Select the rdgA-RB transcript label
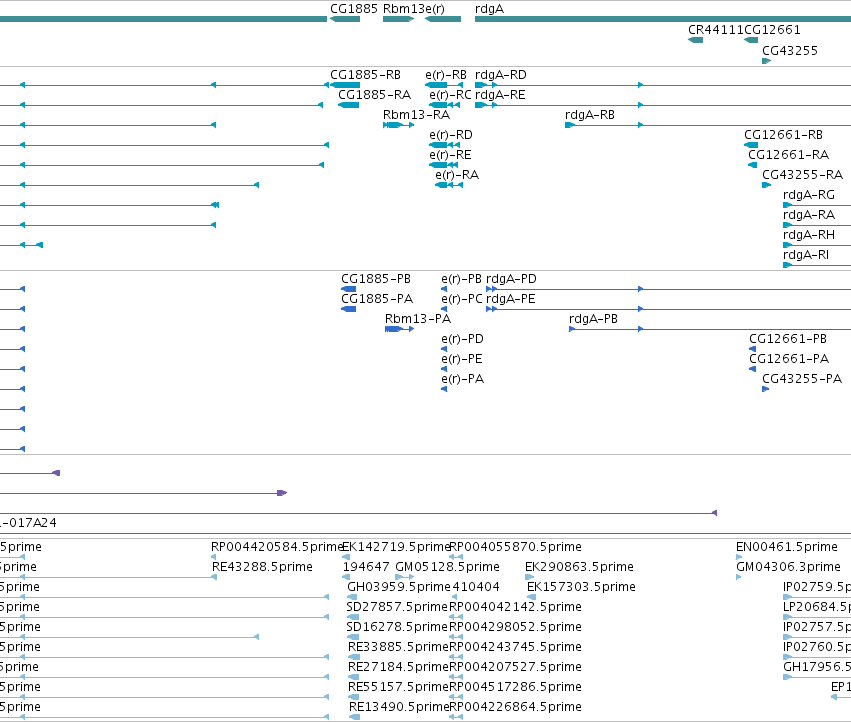 point(589,115)
